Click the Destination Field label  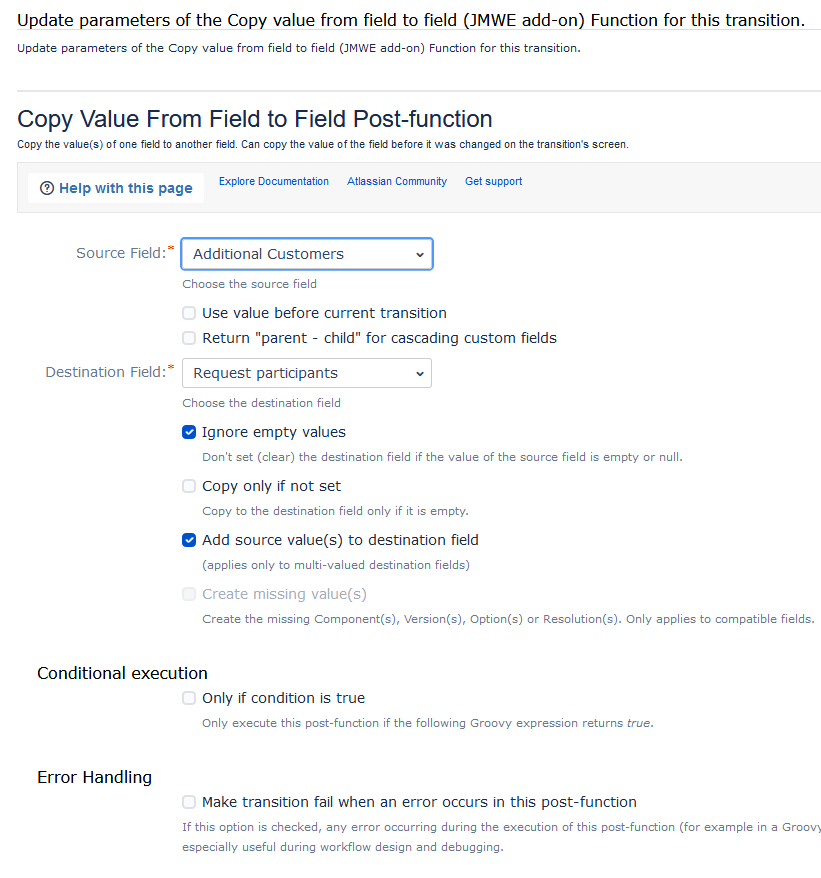(x=105, y=373)
